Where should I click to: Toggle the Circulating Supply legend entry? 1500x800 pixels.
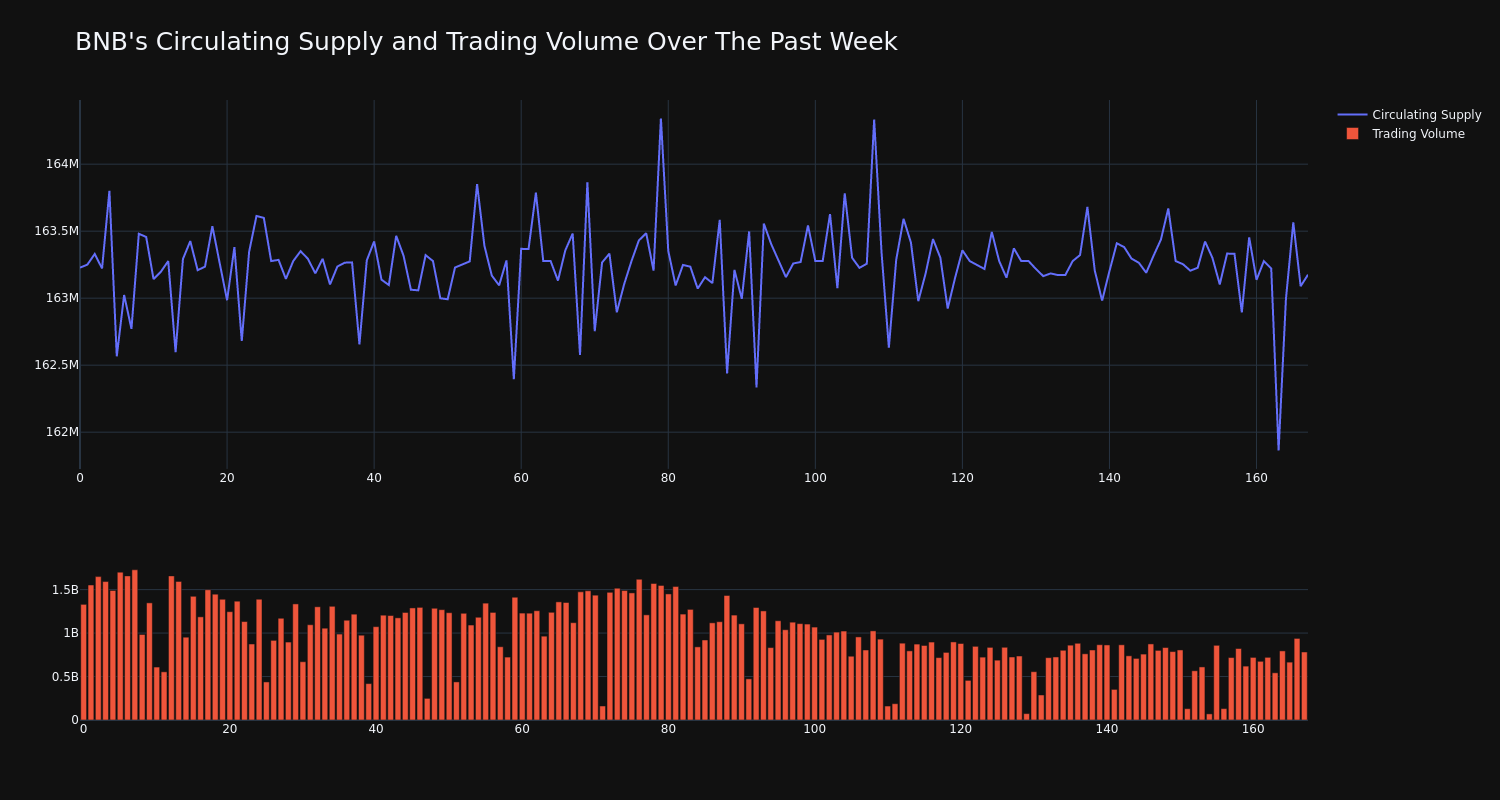pyautogui.click(x=1409, y=115)
